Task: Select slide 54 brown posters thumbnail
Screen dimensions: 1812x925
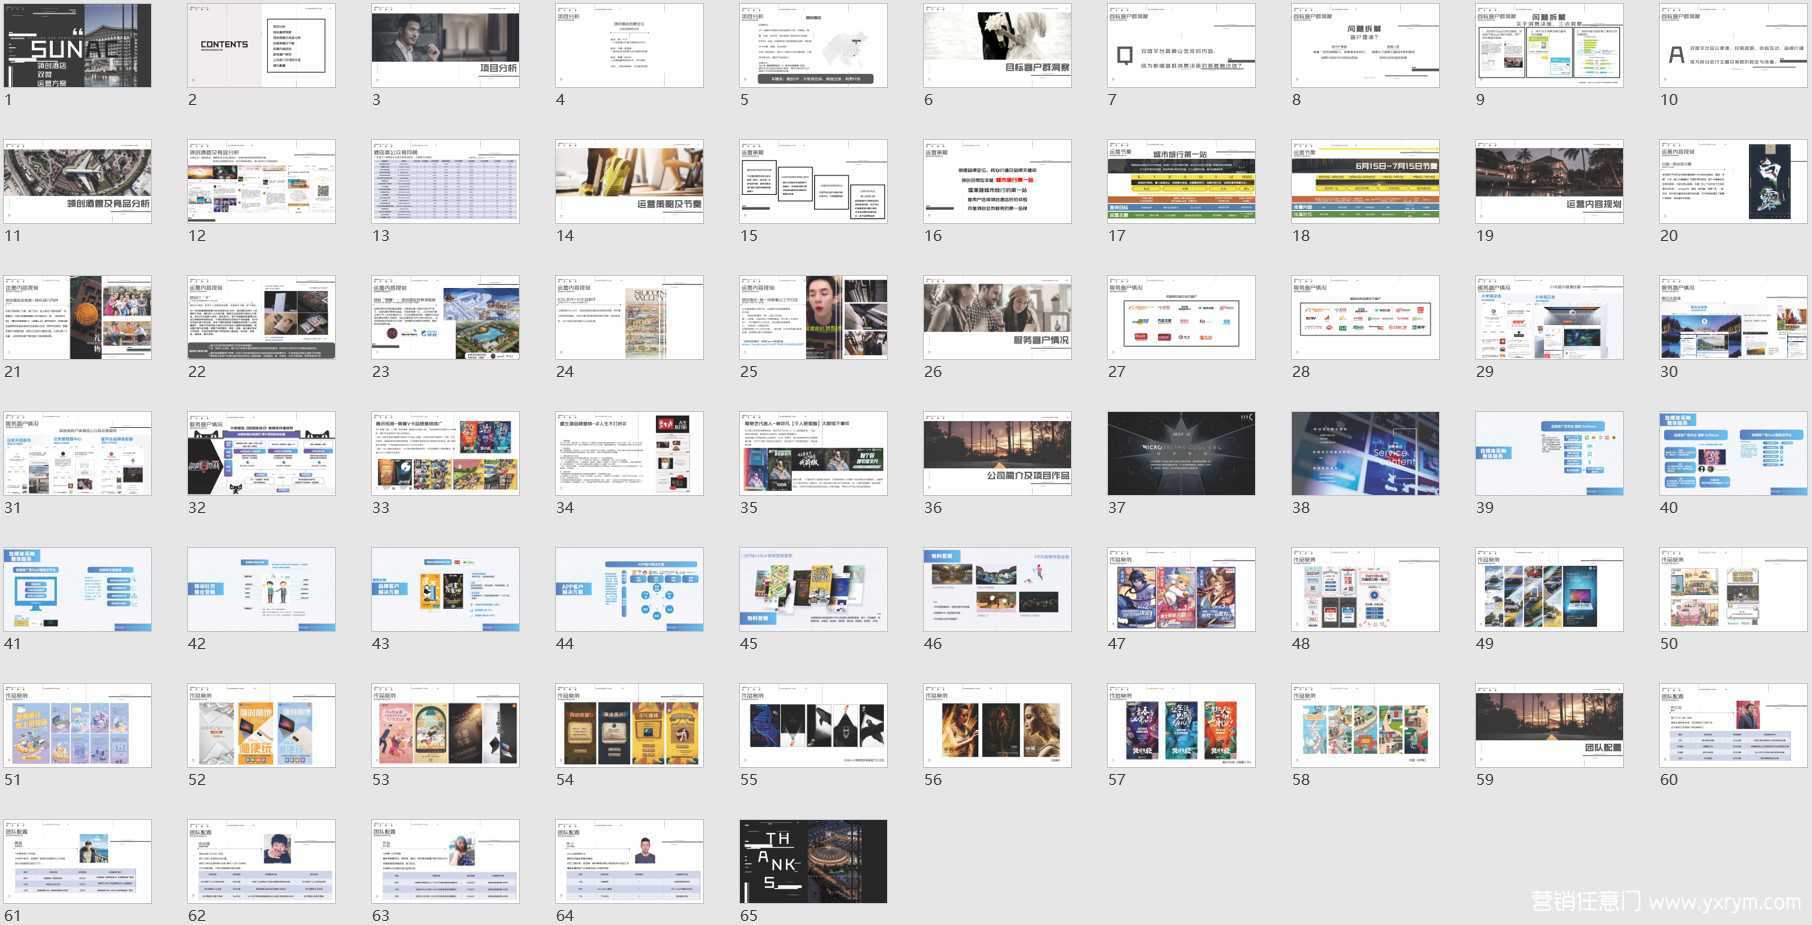Action: (630, 726)
